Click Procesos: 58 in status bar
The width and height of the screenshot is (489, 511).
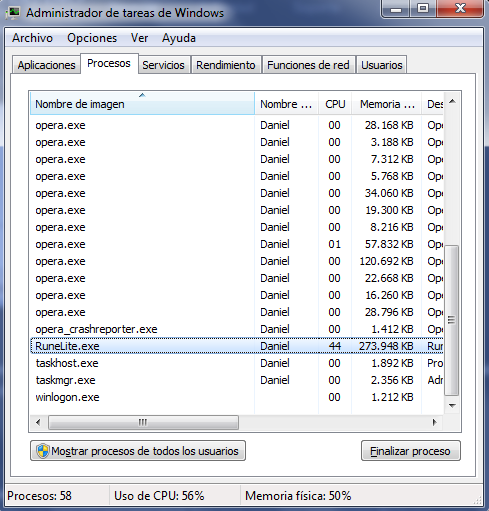coord(39,496)
